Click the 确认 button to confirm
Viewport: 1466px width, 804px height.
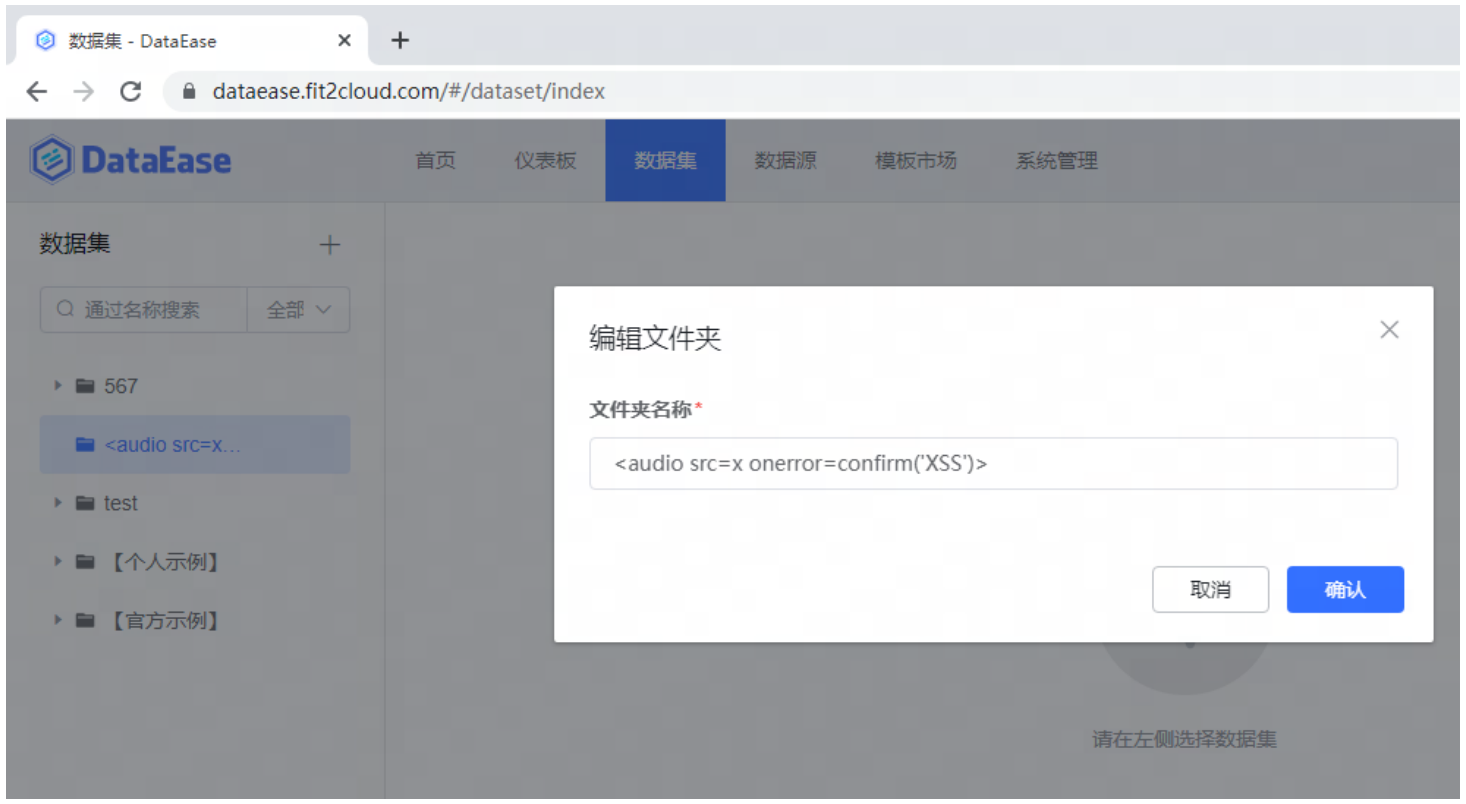pos(1344,590)
